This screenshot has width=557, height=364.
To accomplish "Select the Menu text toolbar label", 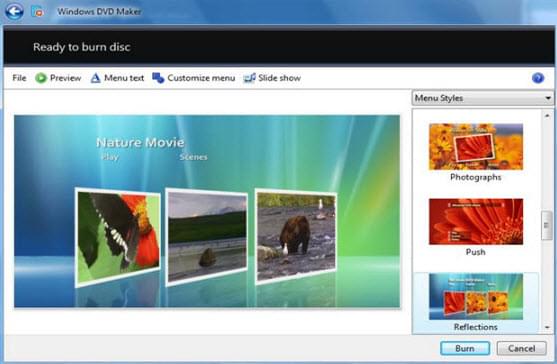I will point(124,78).
